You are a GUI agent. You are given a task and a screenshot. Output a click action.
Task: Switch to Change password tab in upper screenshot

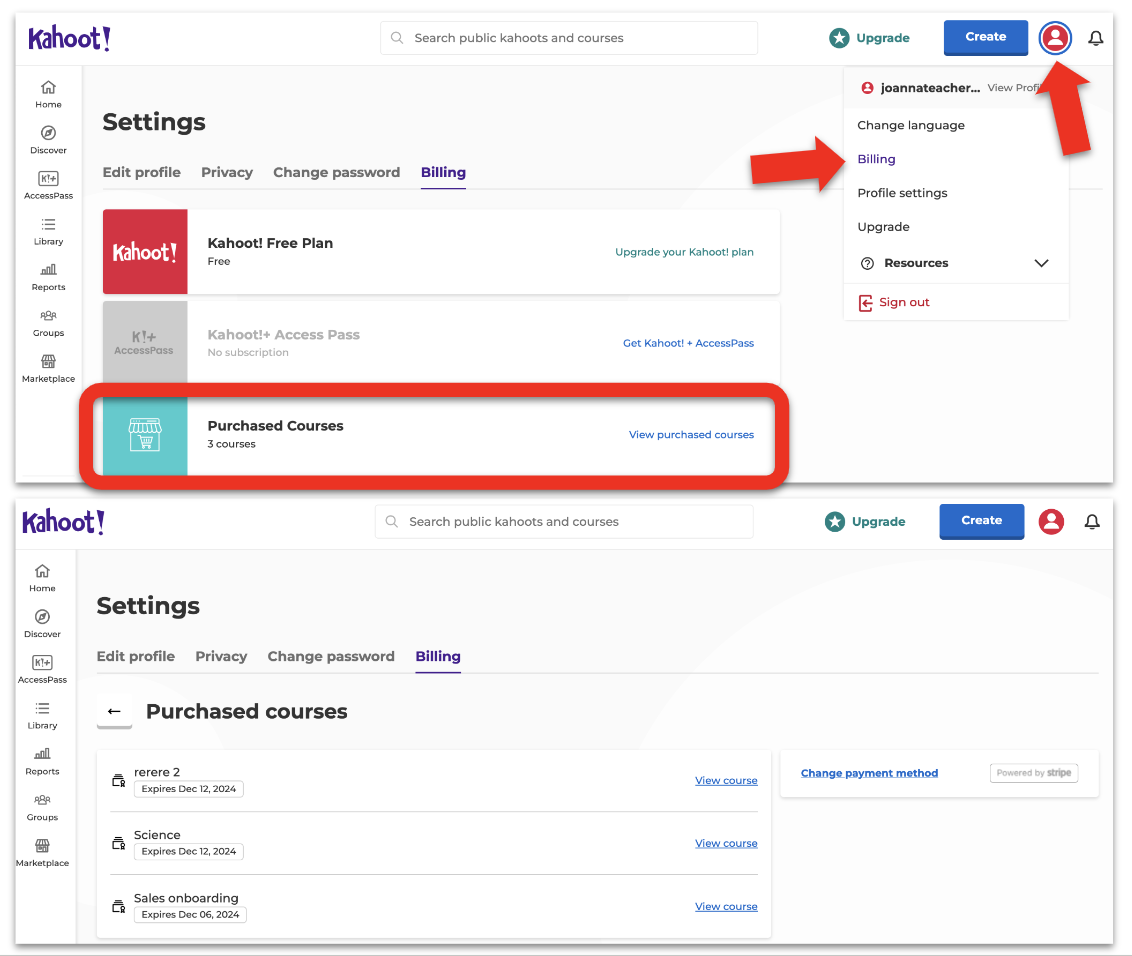tap(336, 173)
